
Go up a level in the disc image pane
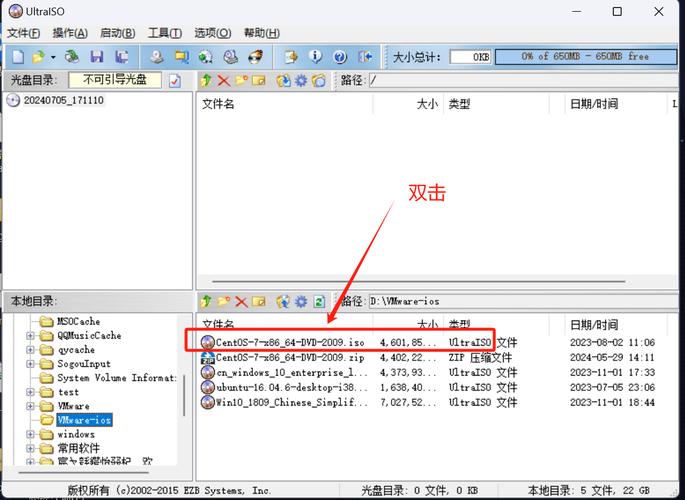coord(206,80)
